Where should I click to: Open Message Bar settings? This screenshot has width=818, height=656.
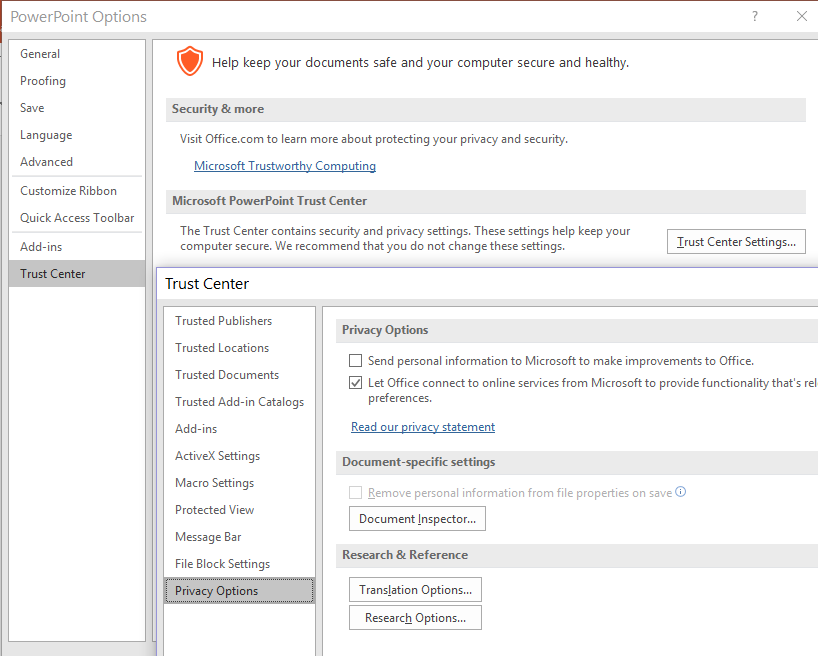239,537
